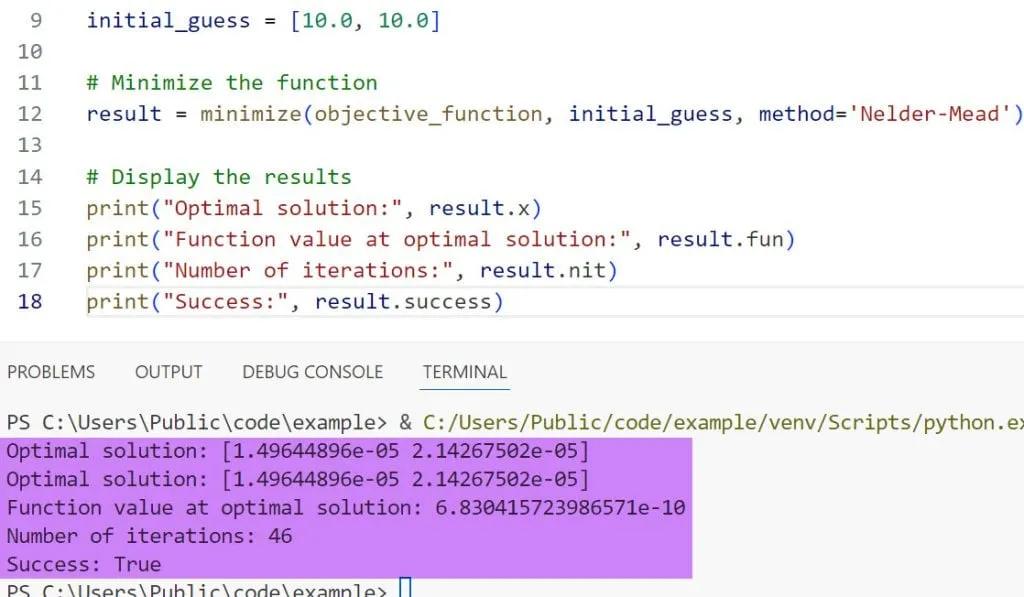Click the "# Minimize the function" comment
Viewport: 1024px width, 597px height.
click(x=232, y=83)
